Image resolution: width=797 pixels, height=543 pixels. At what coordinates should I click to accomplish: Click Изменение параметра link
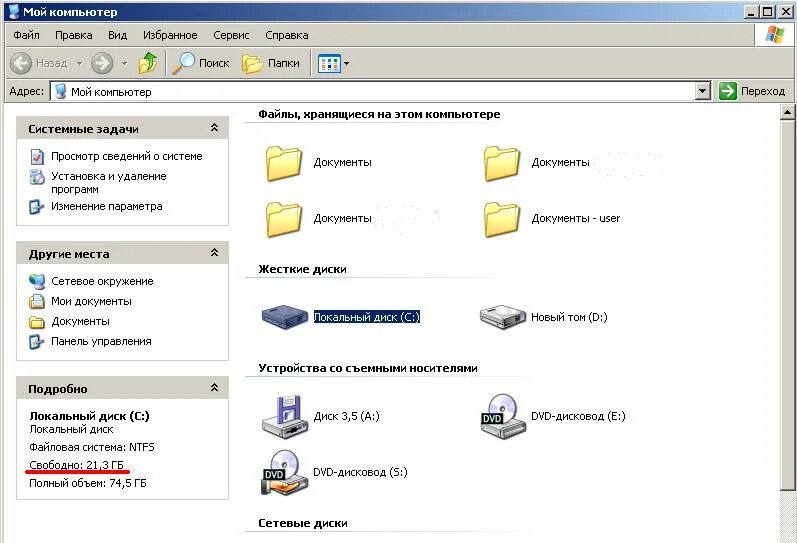pos(107,206)
